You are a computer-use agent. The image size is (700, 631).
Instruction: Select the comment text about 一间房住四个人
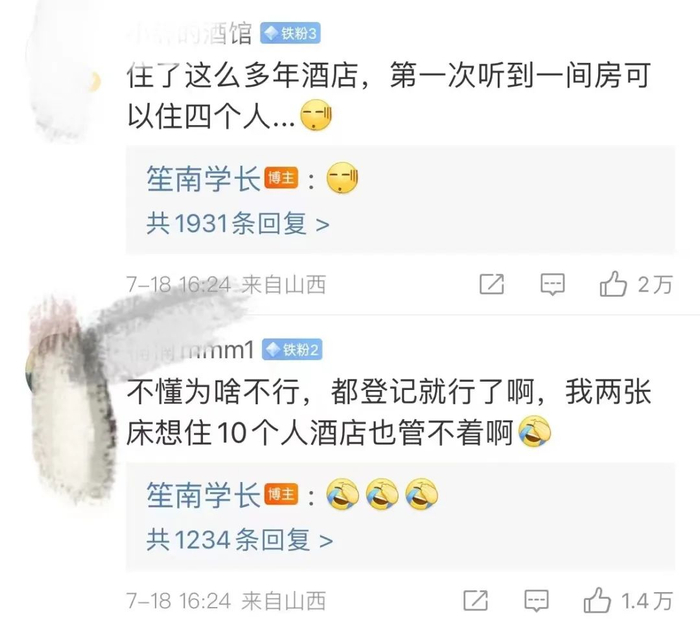point(388,96)
